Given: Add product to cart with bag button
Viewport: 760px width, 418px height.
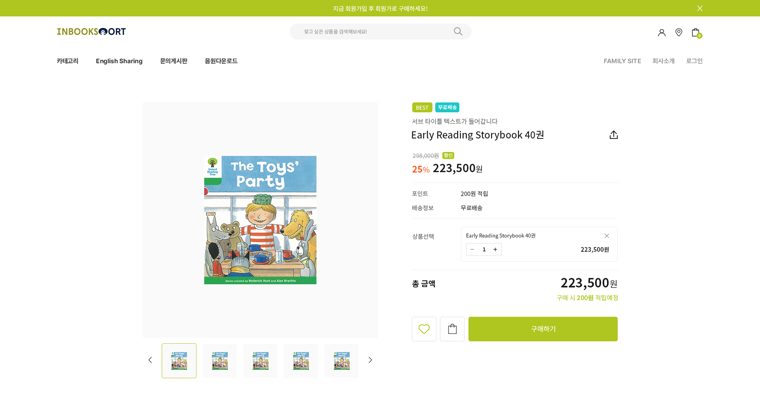Looking at the screenshot, I should pos(452,329).
